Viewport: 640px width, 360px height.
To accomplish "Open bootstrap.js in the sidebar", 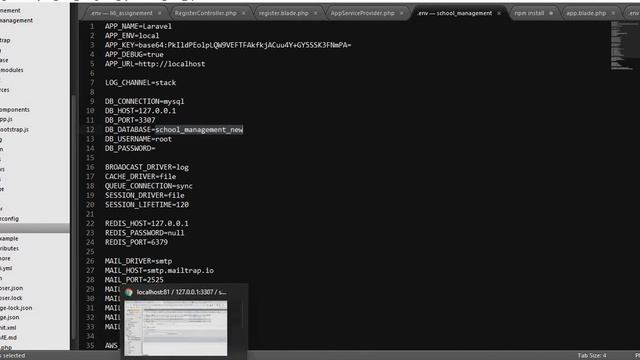I will pos(14,129).
